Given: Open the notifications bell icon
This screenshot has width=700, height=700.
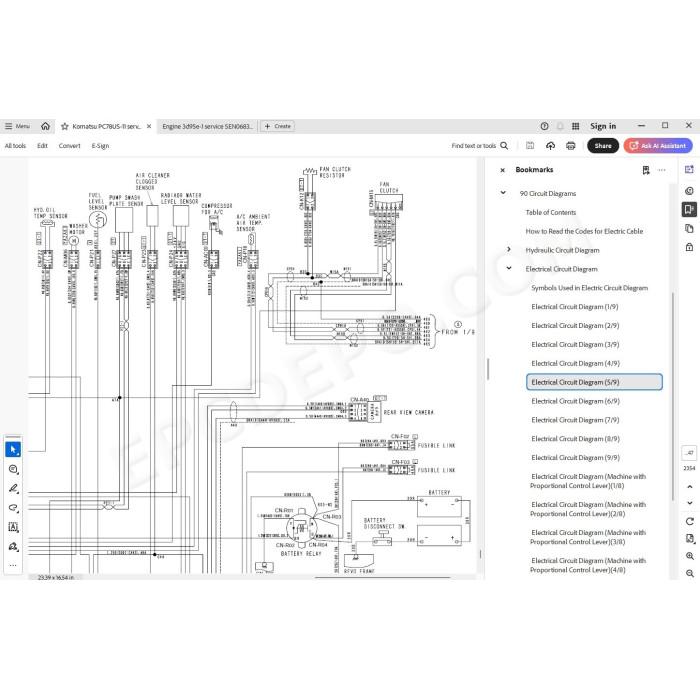Looking at the screenshot, I should (x=560, y=126).
